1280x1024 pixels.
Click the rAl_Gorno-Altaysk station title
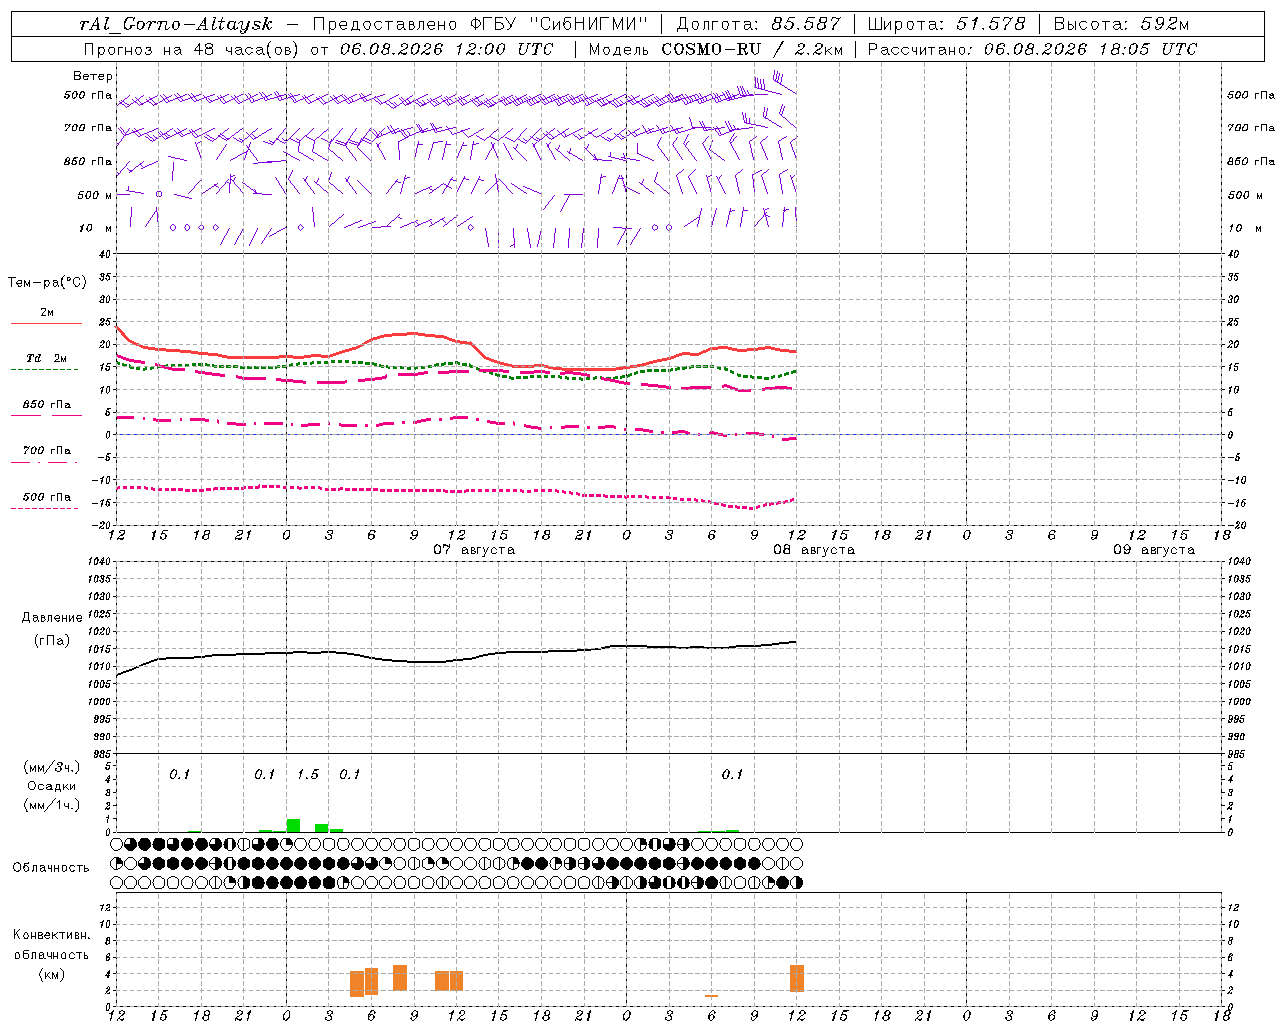point(176,24)
